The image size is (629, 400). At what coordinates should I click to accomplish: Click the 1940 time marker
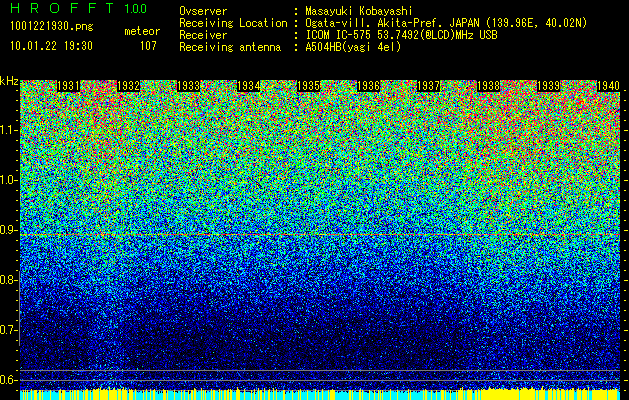point(609,86)
